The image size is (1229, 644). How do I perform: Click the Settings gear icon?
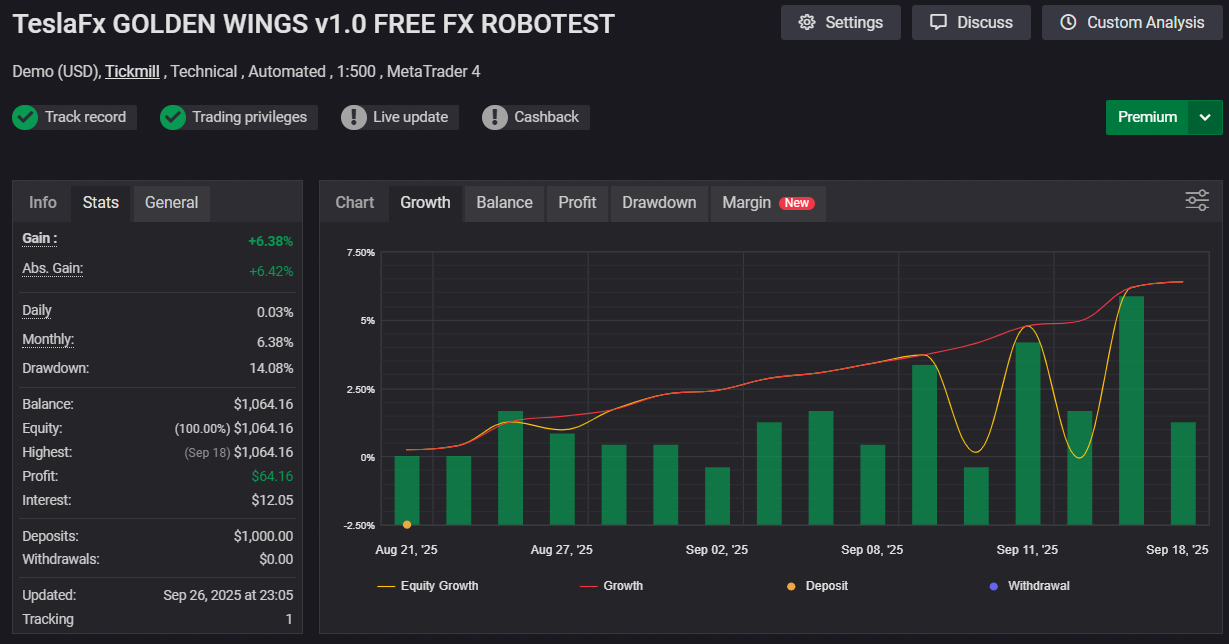[807, 22]
